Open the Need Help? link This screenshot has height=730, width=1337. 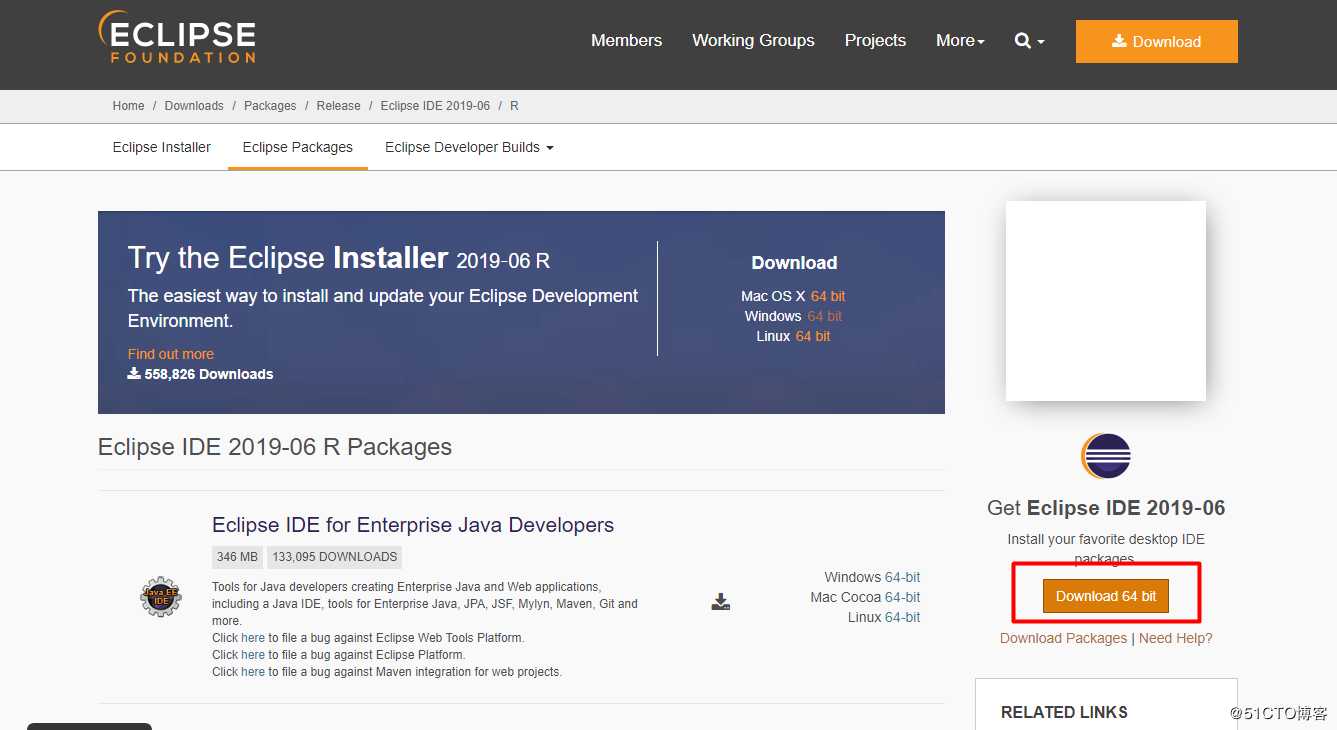tap(1176, 638)
